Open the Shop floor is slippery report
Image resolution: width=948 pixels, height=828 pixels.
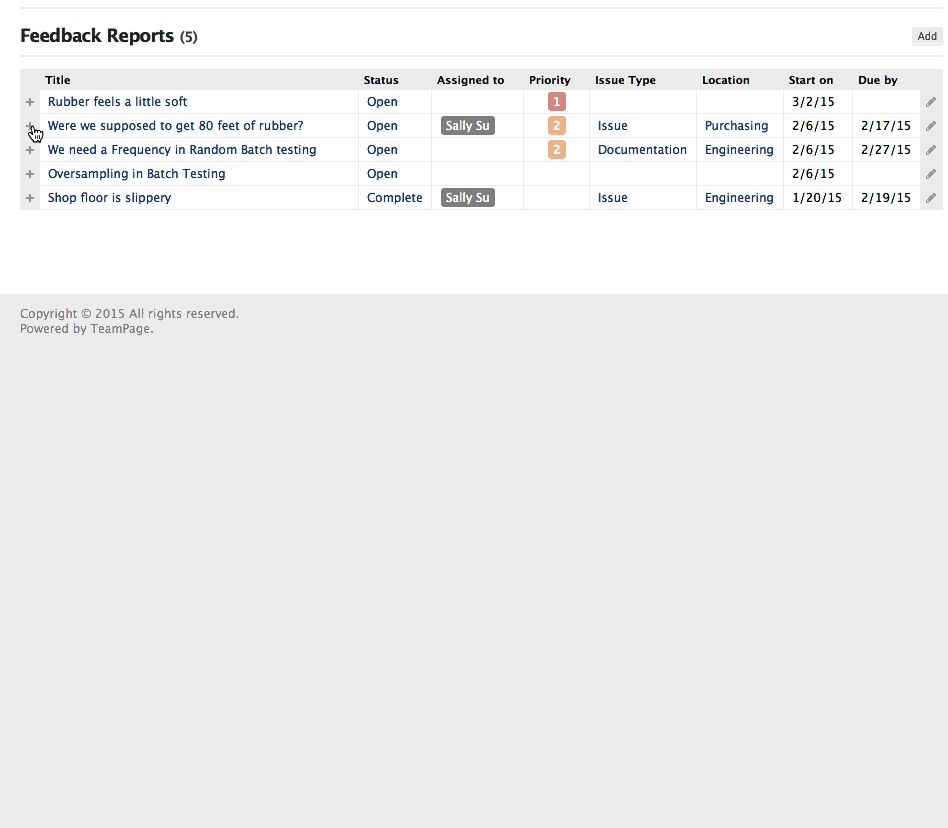pyautogui.click(x=109, y=198)
